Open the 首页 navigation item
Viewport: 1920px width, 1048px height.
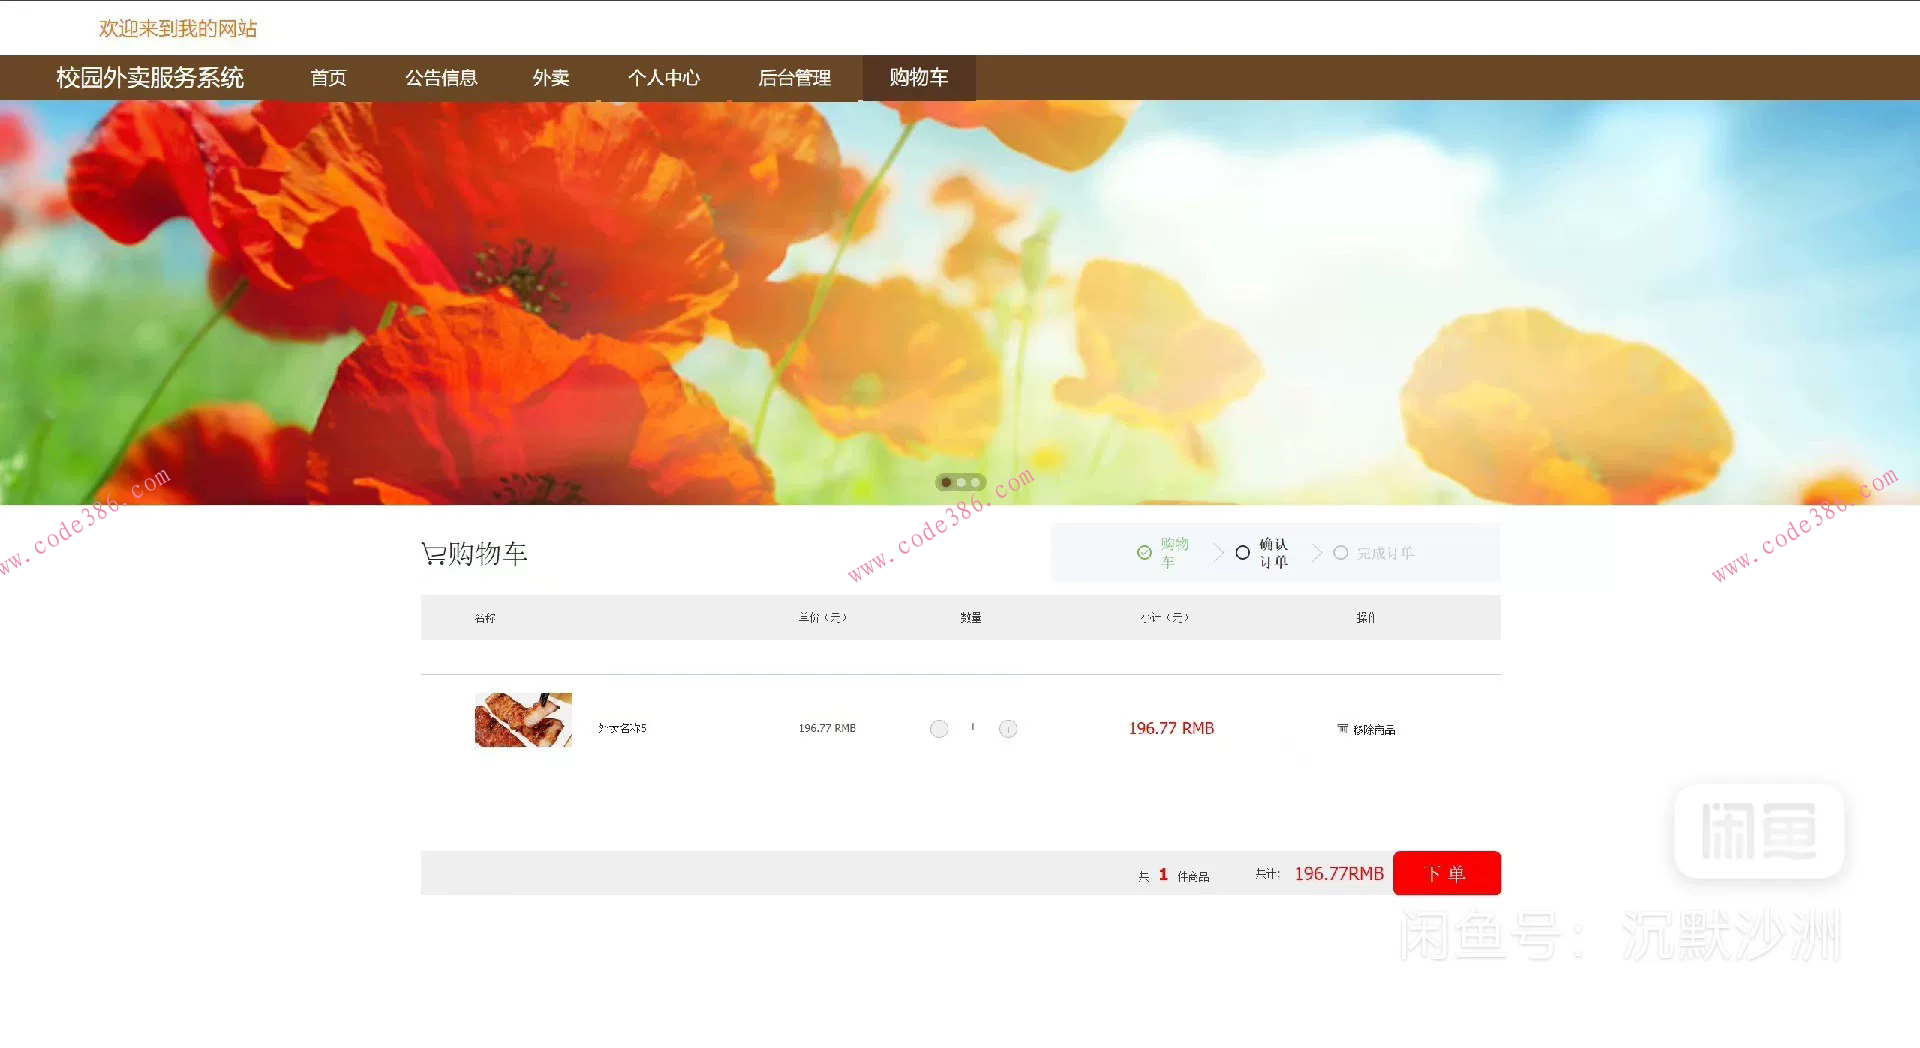point(328,78)
